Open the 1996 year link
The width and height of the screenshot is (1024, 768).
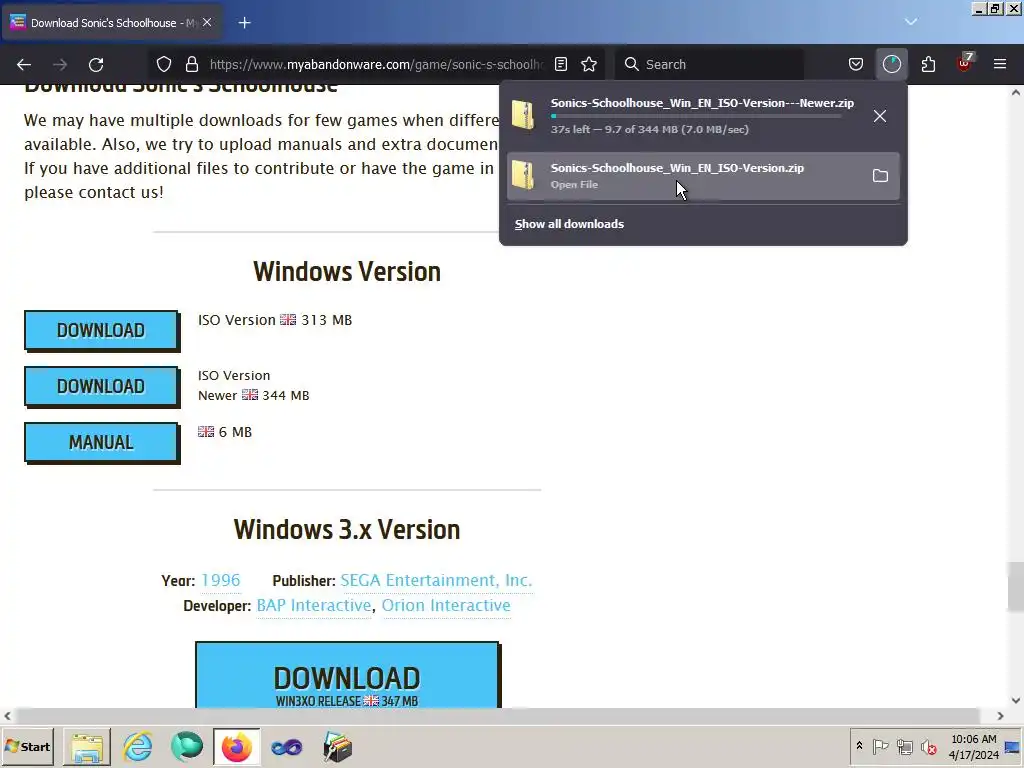click(220, 580)
